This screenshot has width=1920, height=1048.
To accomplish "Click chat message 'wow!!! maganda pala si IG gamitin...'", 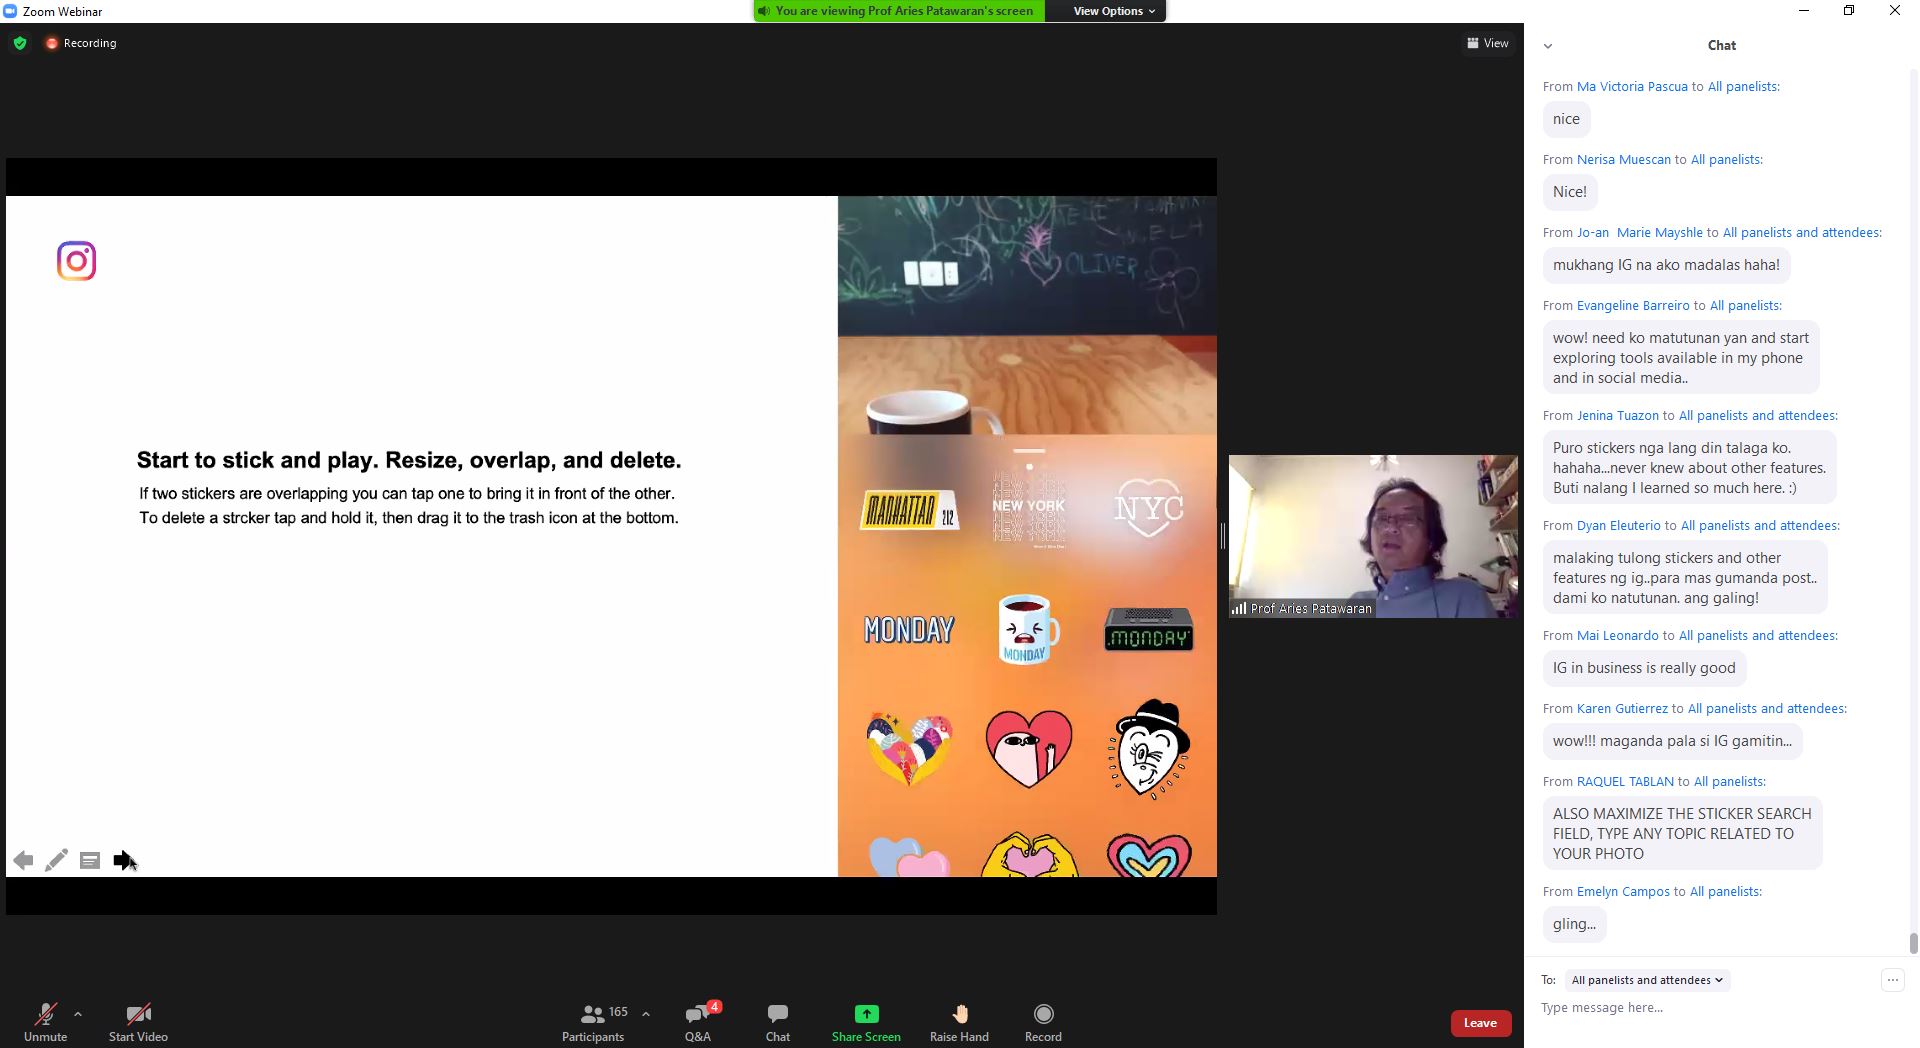I will pos(1672,741).
